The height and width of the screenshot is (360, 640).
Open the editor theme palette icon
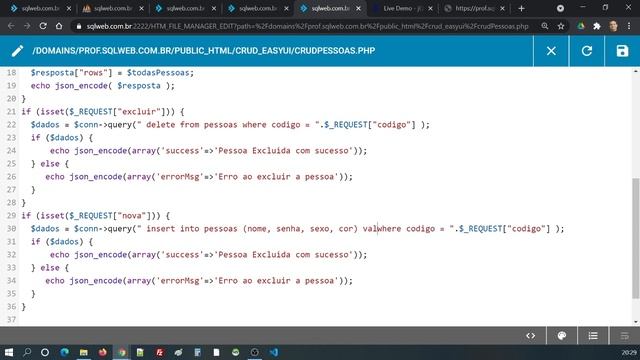562,336
